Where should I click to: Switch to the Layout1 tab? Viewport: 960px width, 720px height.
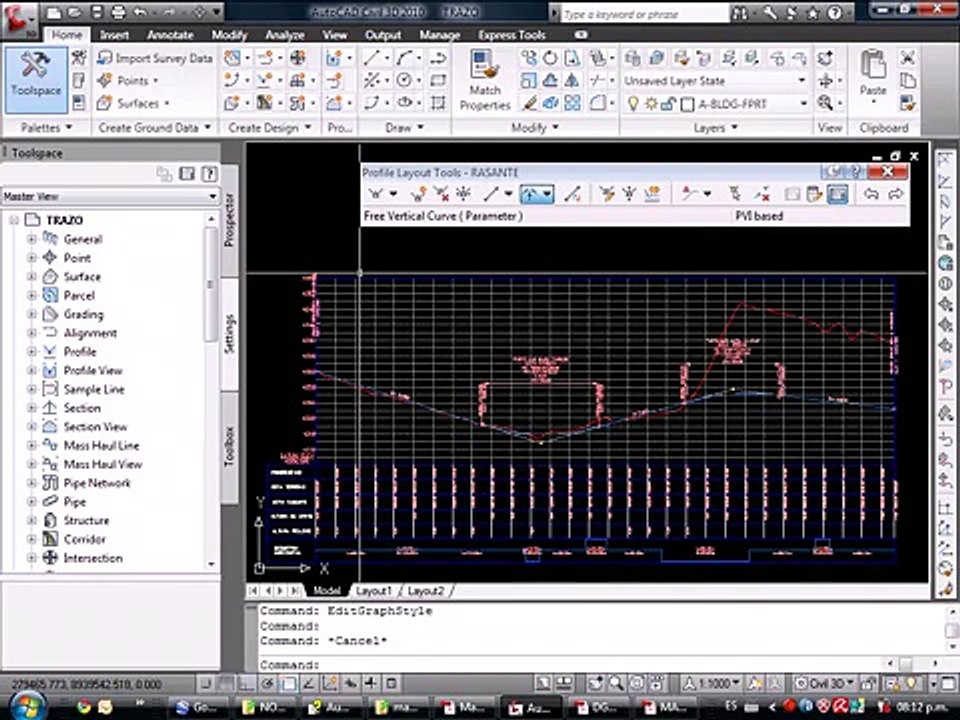click(x=373, y=591)
